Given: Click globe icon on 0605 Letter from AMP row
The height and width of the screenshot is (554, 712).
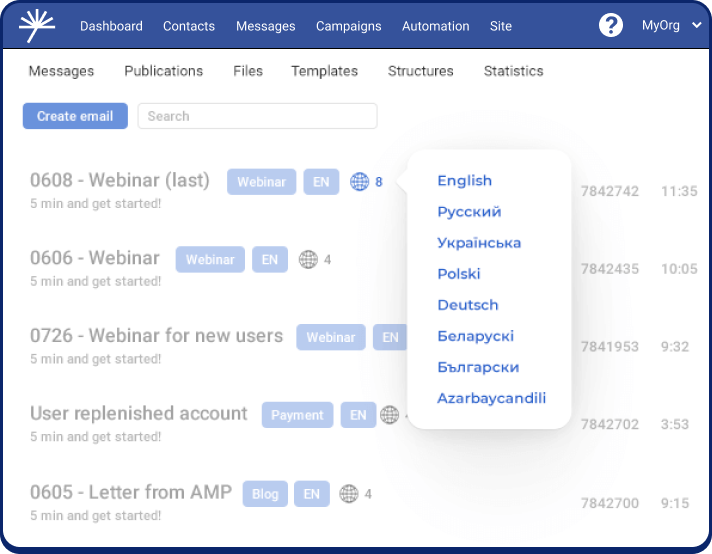Looking at the screenshot, I should pyautogui.click(x=349, y=494).
